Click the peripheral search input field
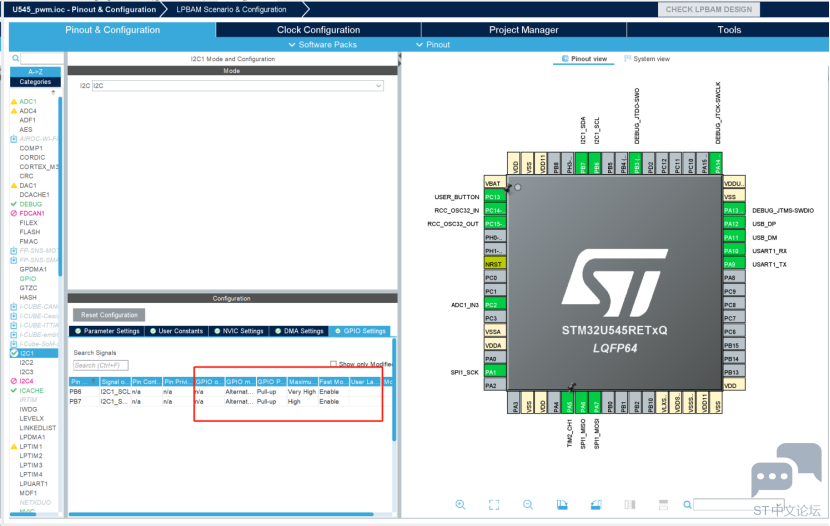Viewport: 830px width, 526px height. click(42, 58)
